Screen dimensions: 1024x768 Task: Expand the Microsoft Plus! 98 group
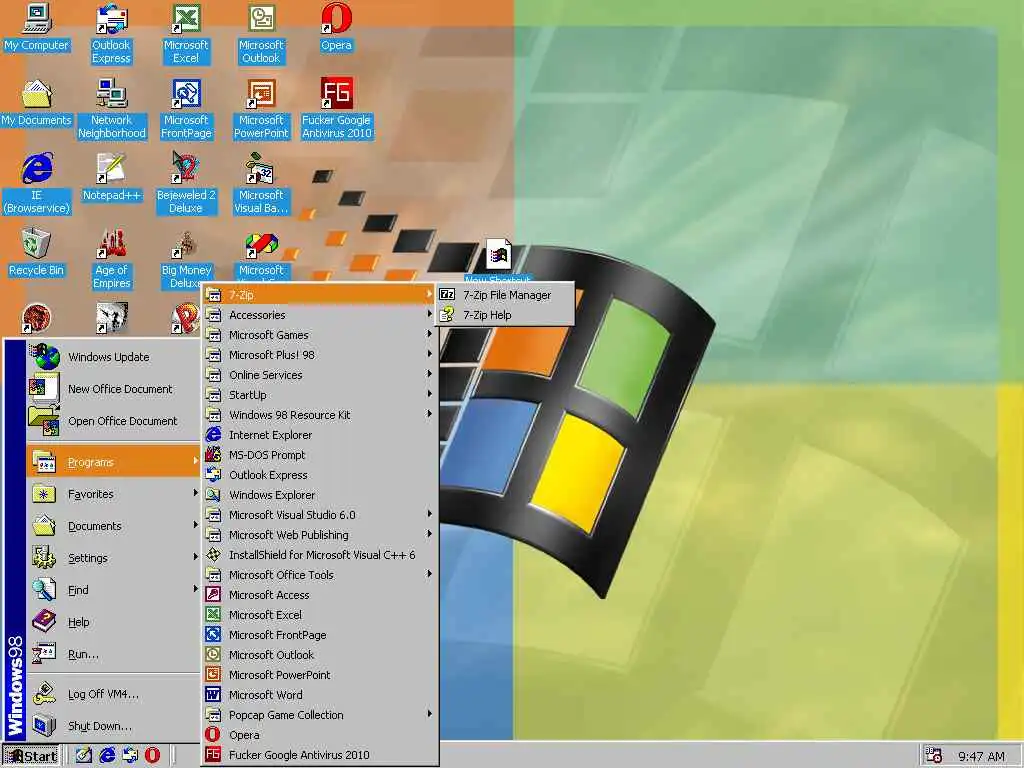[x=319, y=355]
